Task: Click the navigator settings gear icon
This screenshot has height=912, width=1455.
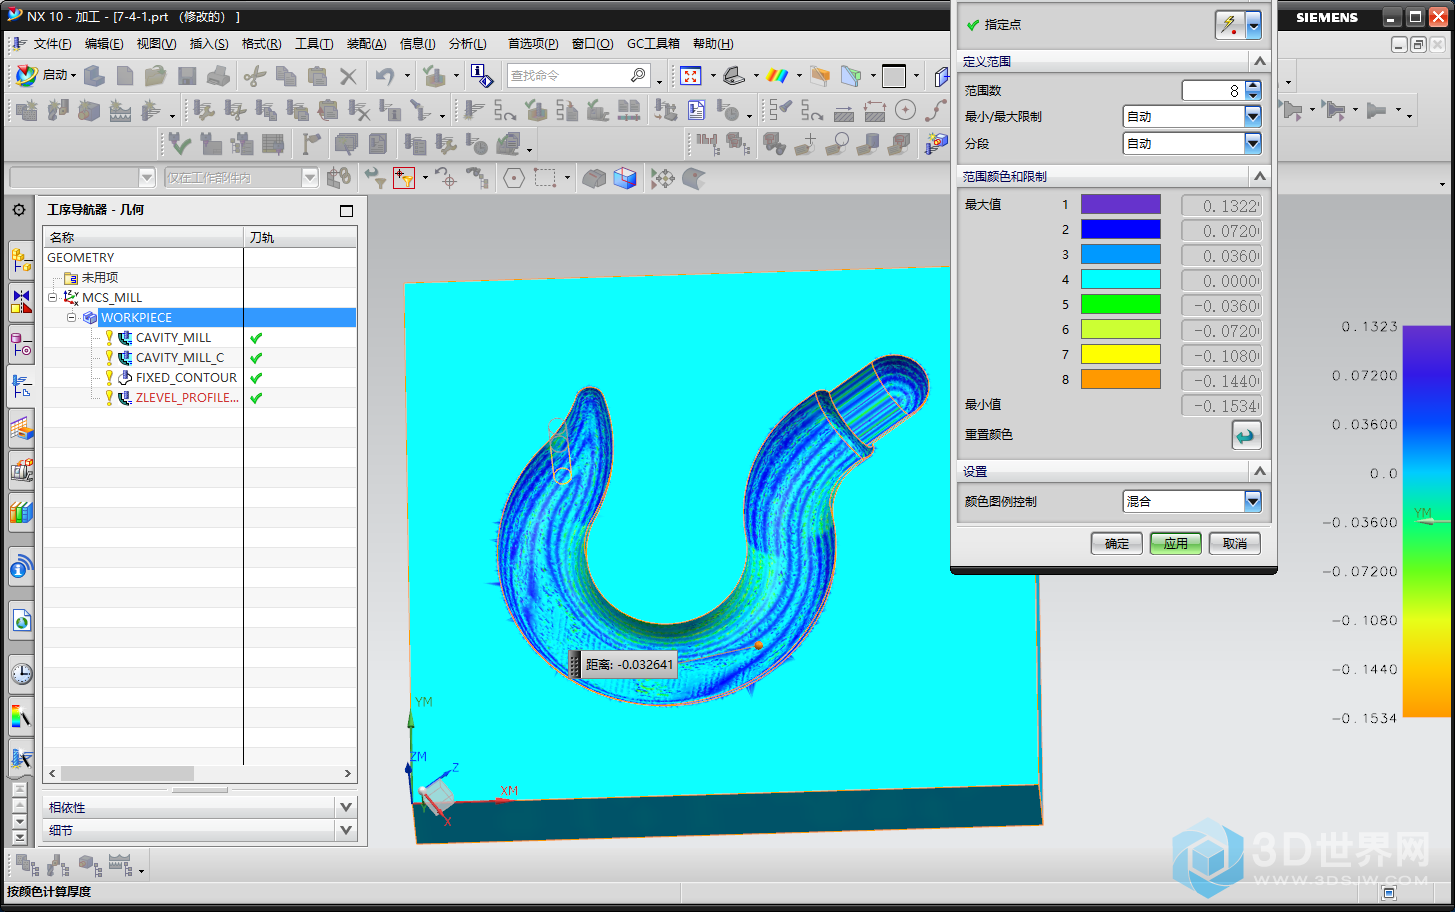Action: 19,210
